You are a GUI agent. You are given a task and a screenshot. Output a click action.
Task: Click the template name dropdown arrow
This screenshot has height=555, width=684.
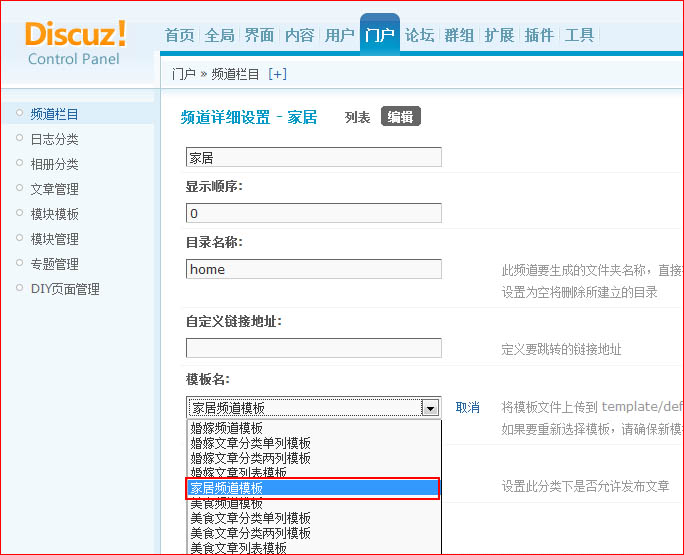click(430, 408)
